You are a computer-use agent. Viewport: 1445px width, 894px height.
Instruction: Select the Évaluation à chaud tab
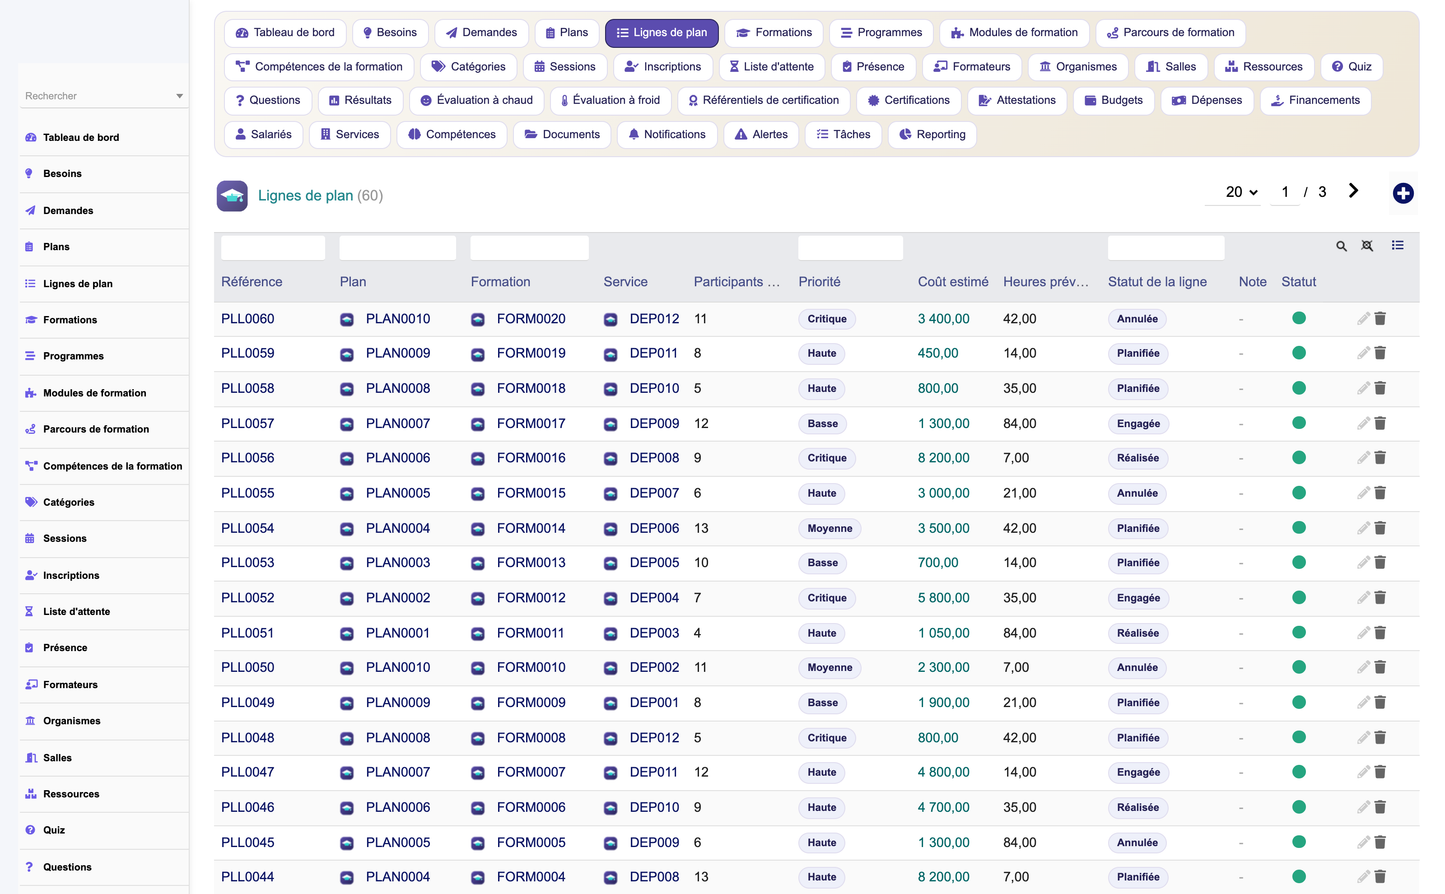(476, 100)
